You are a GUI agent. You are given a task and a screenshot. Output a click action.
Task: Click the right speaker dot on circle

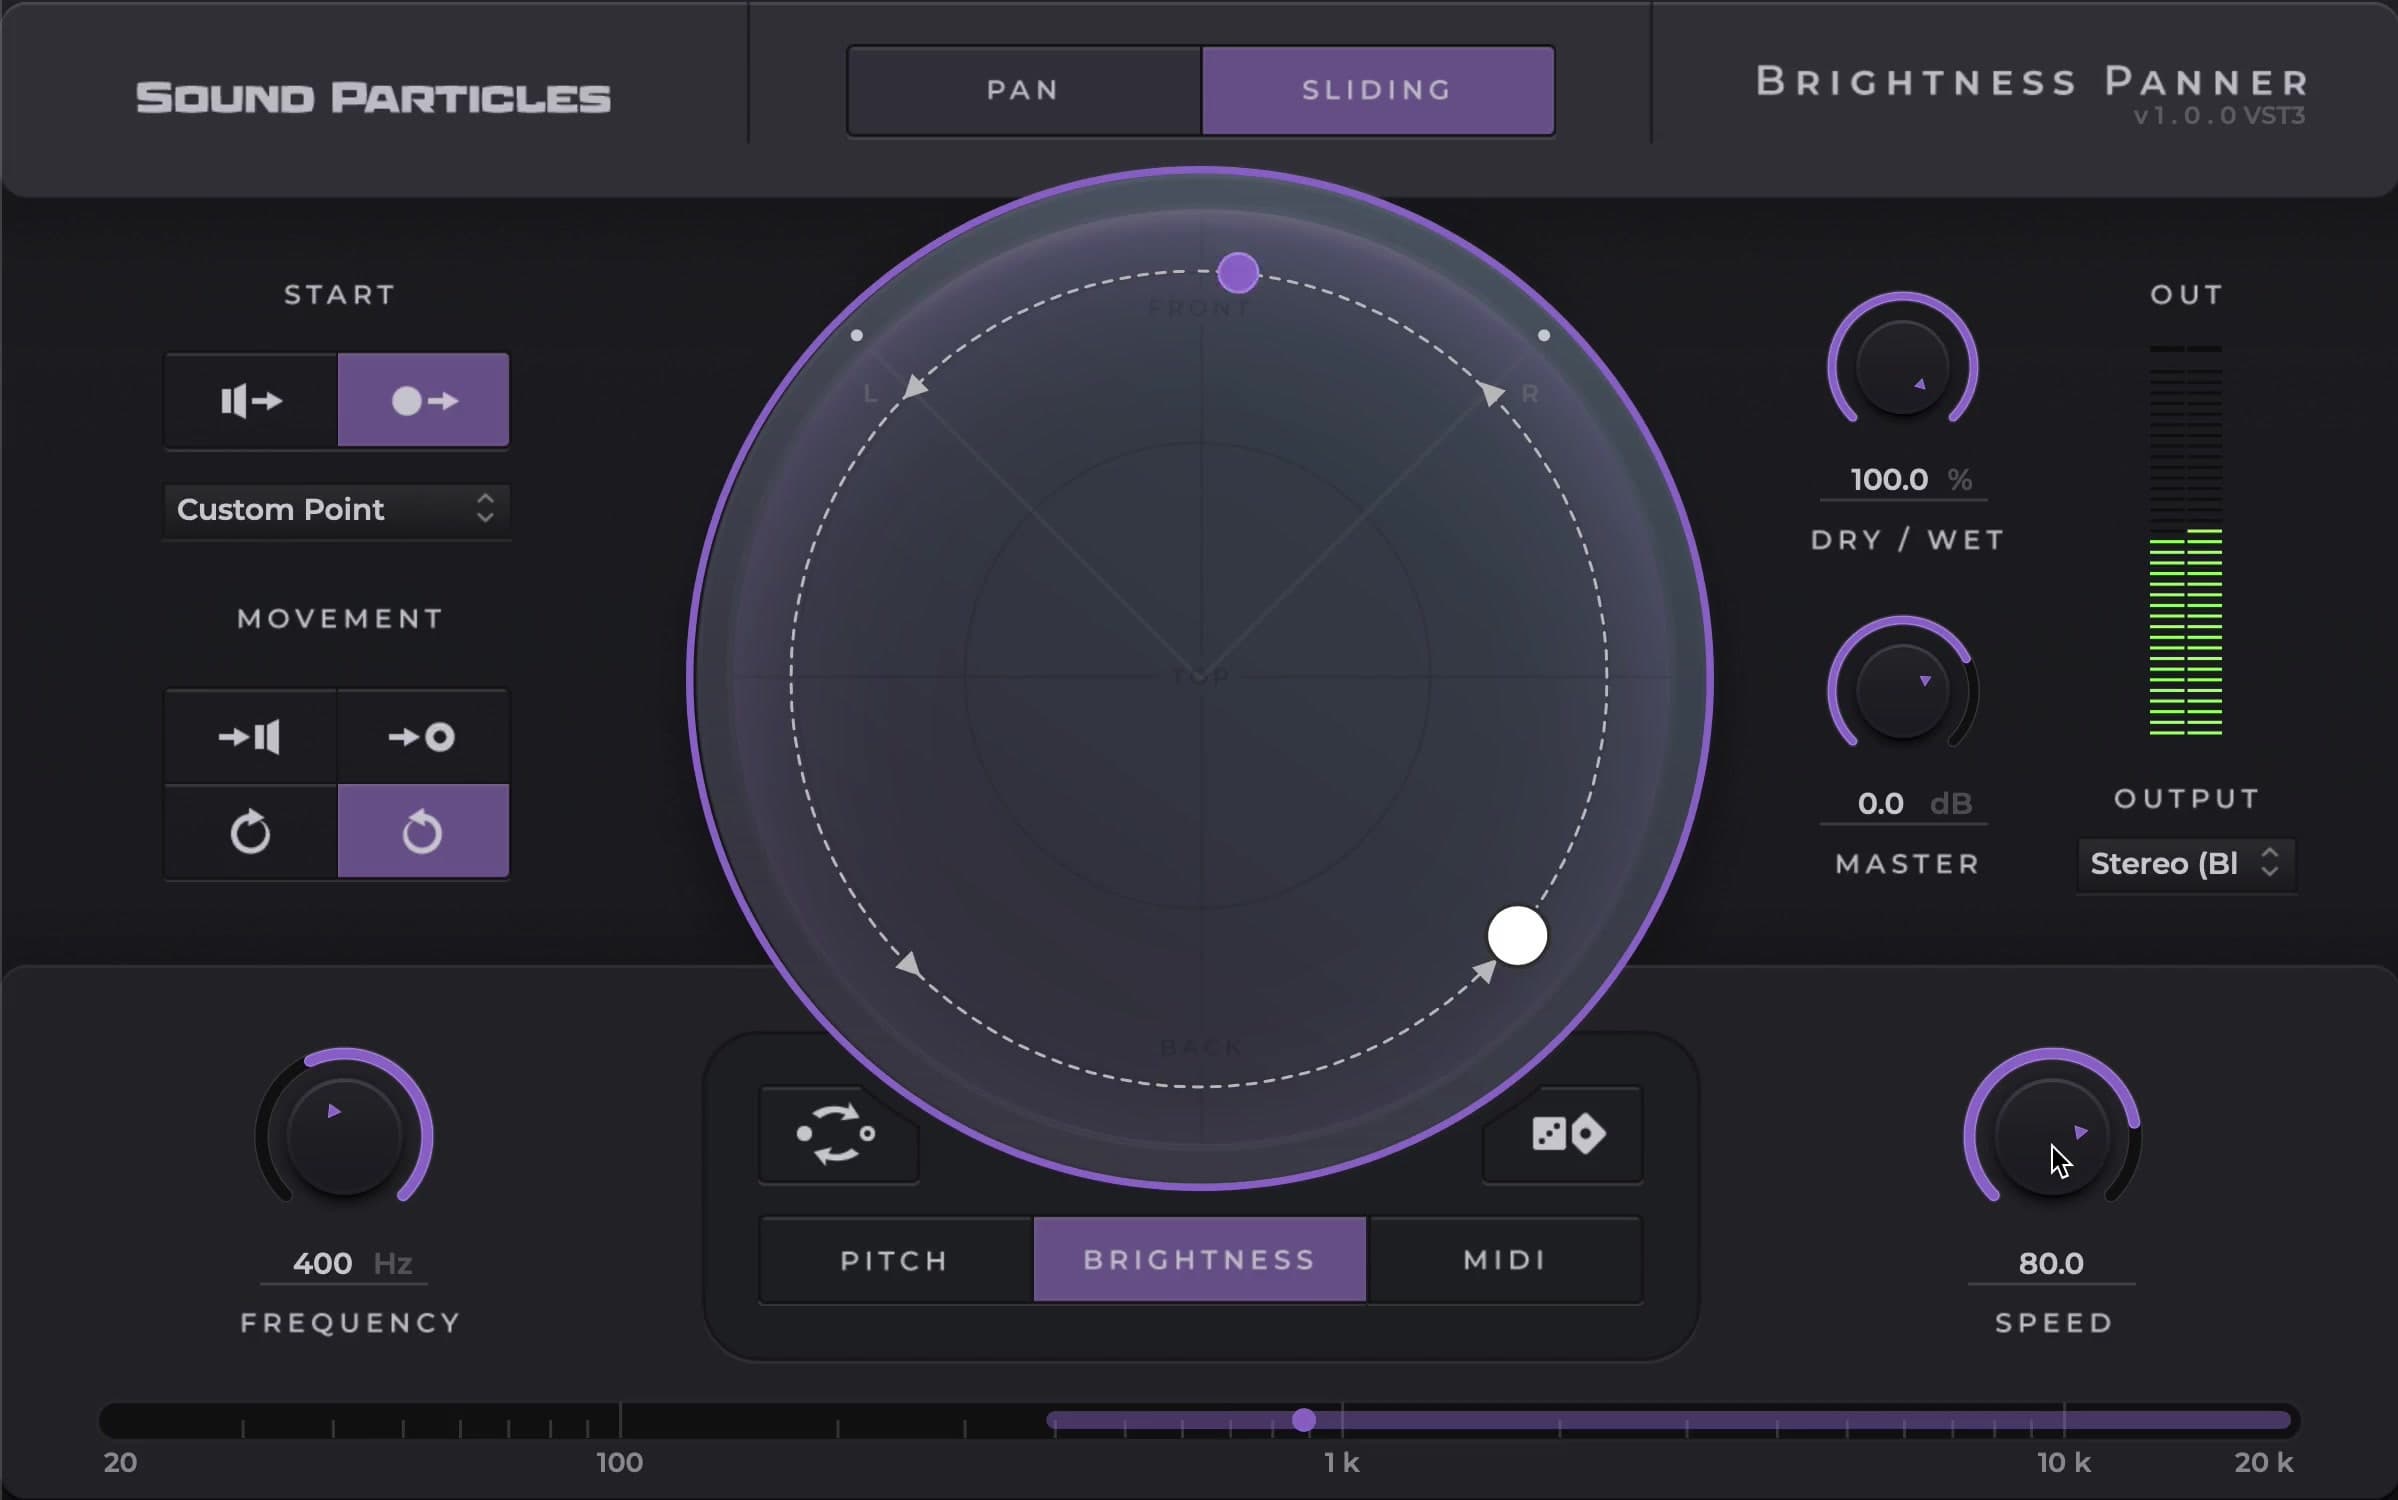click(1544, 336)
